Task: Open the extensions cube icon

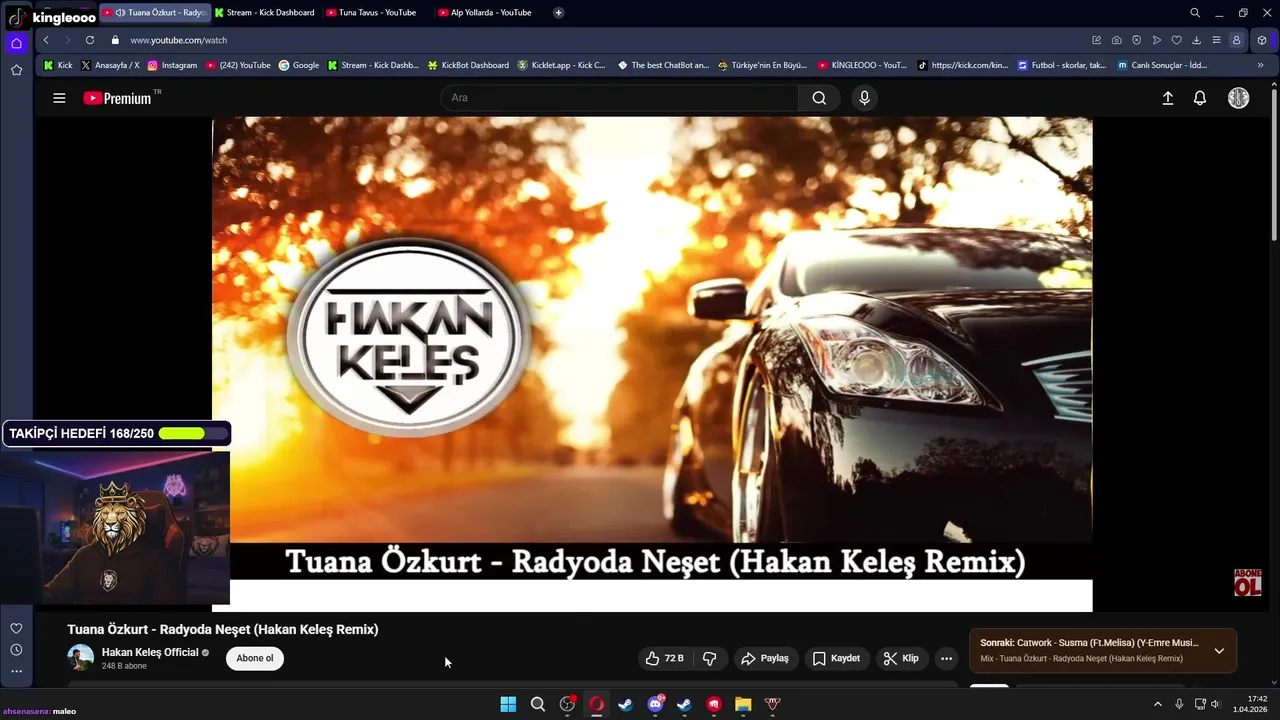Action: tap(1262, 40)
